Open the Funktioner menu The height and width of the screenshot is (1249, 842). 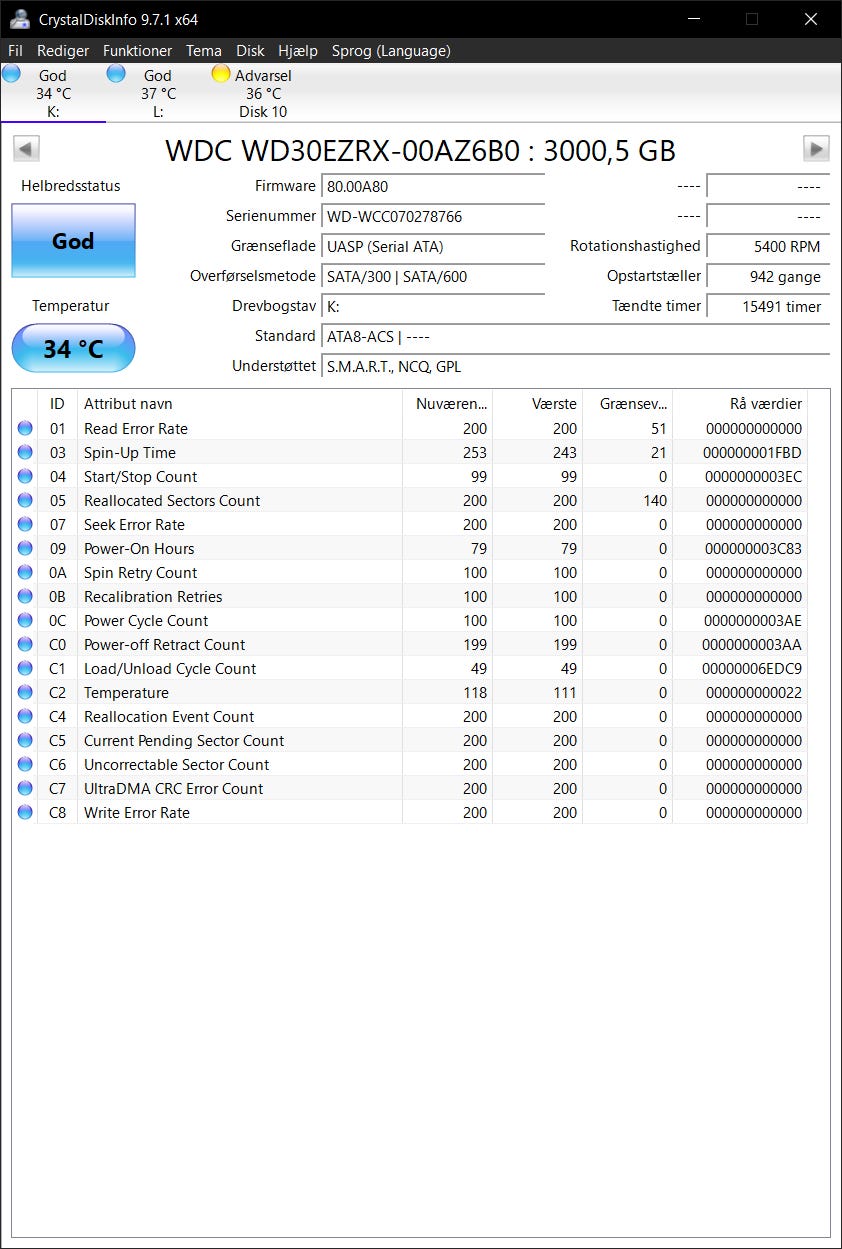coord(137,50)
